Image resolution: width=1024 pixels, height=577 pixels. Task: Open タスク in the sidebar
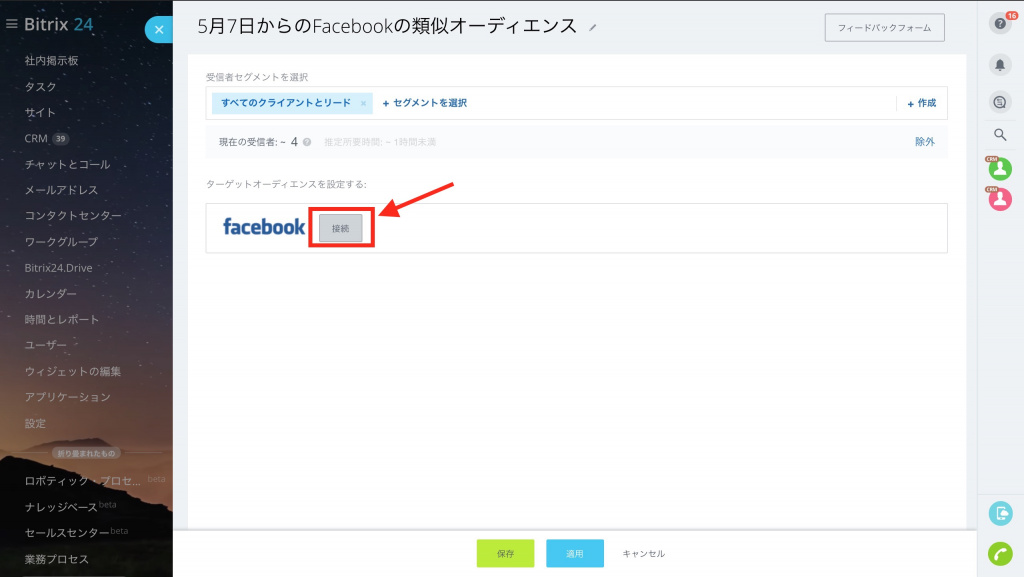point(40,87)
